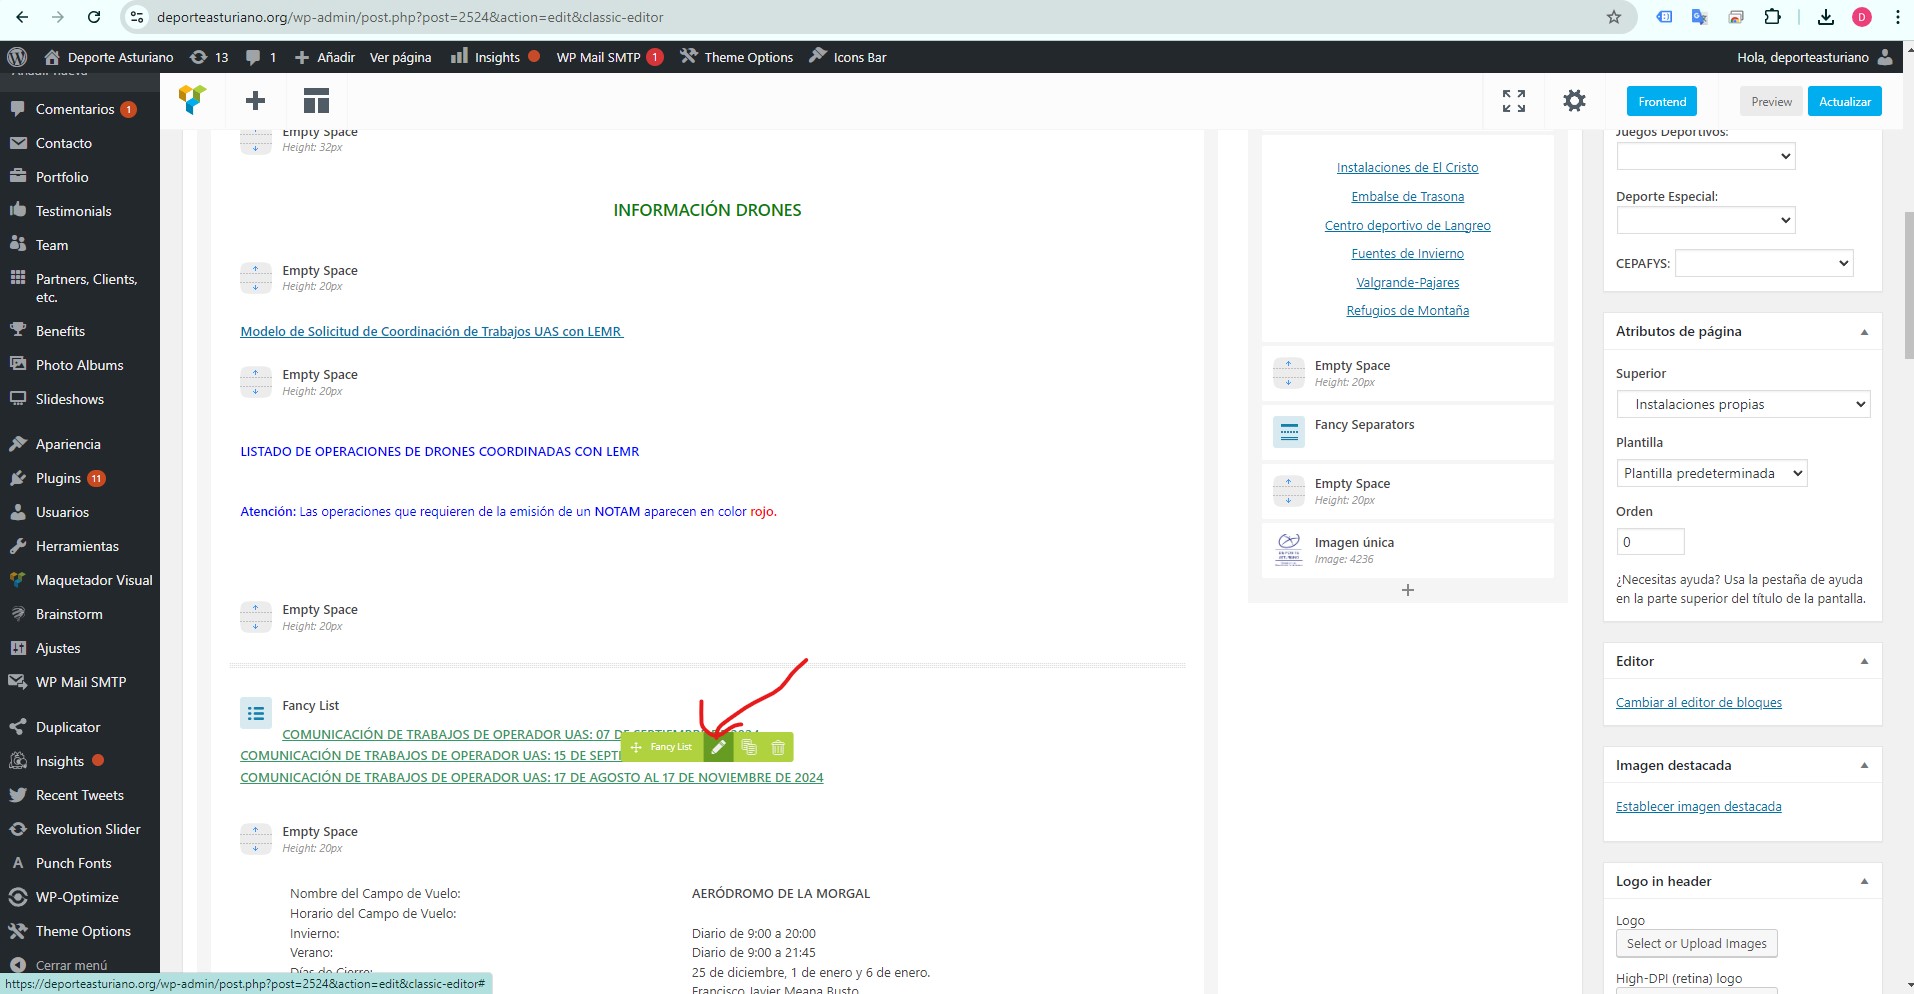Open browser extensions puzzle icon
This screenshot has width=1914, height=994.
1772,17
